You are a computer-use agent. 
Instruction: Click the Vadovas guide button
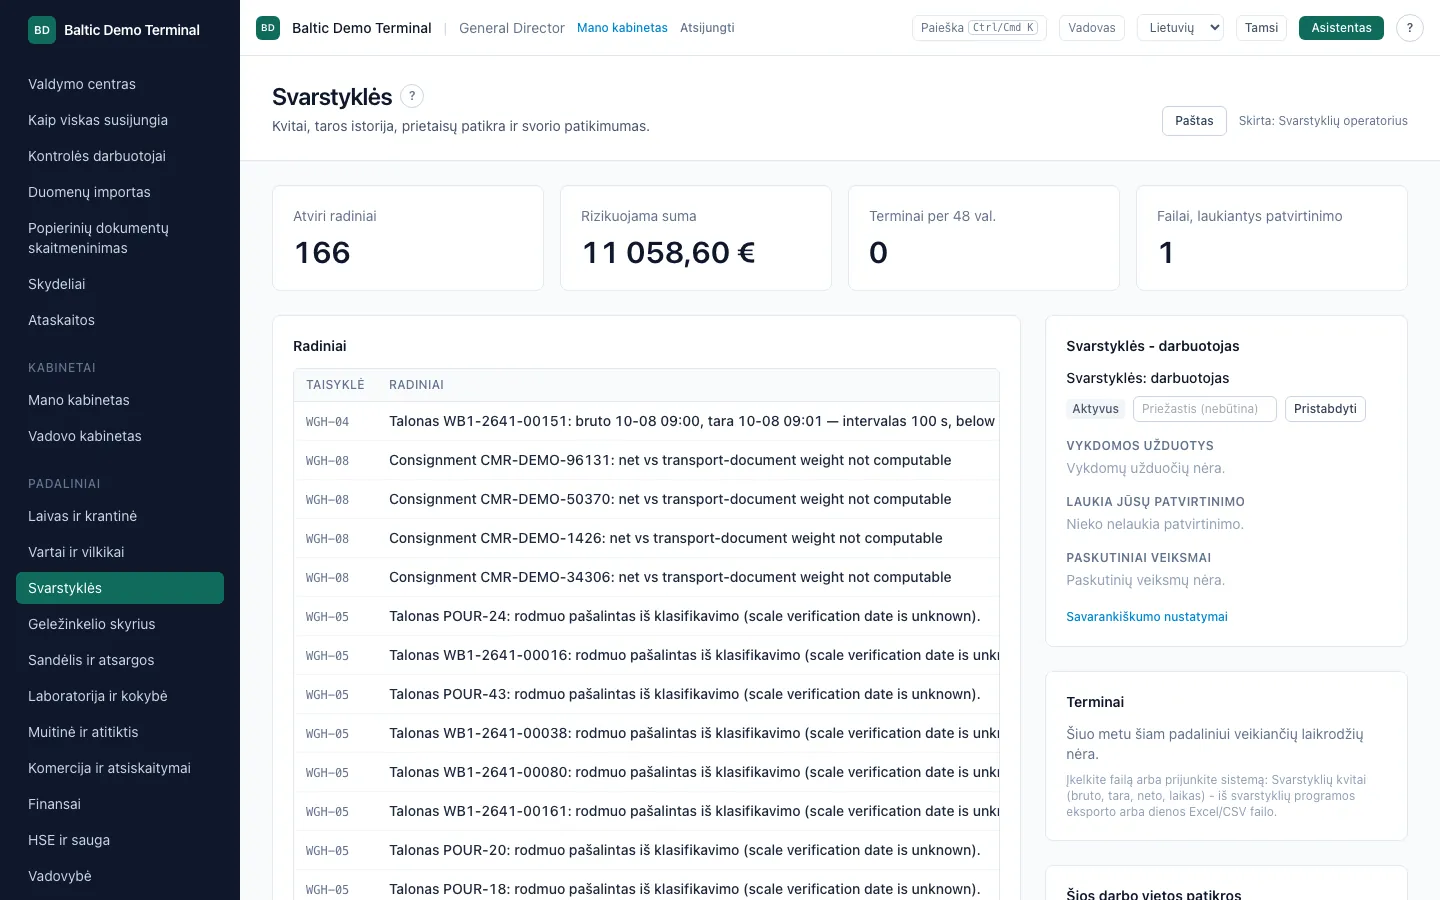1092,28
